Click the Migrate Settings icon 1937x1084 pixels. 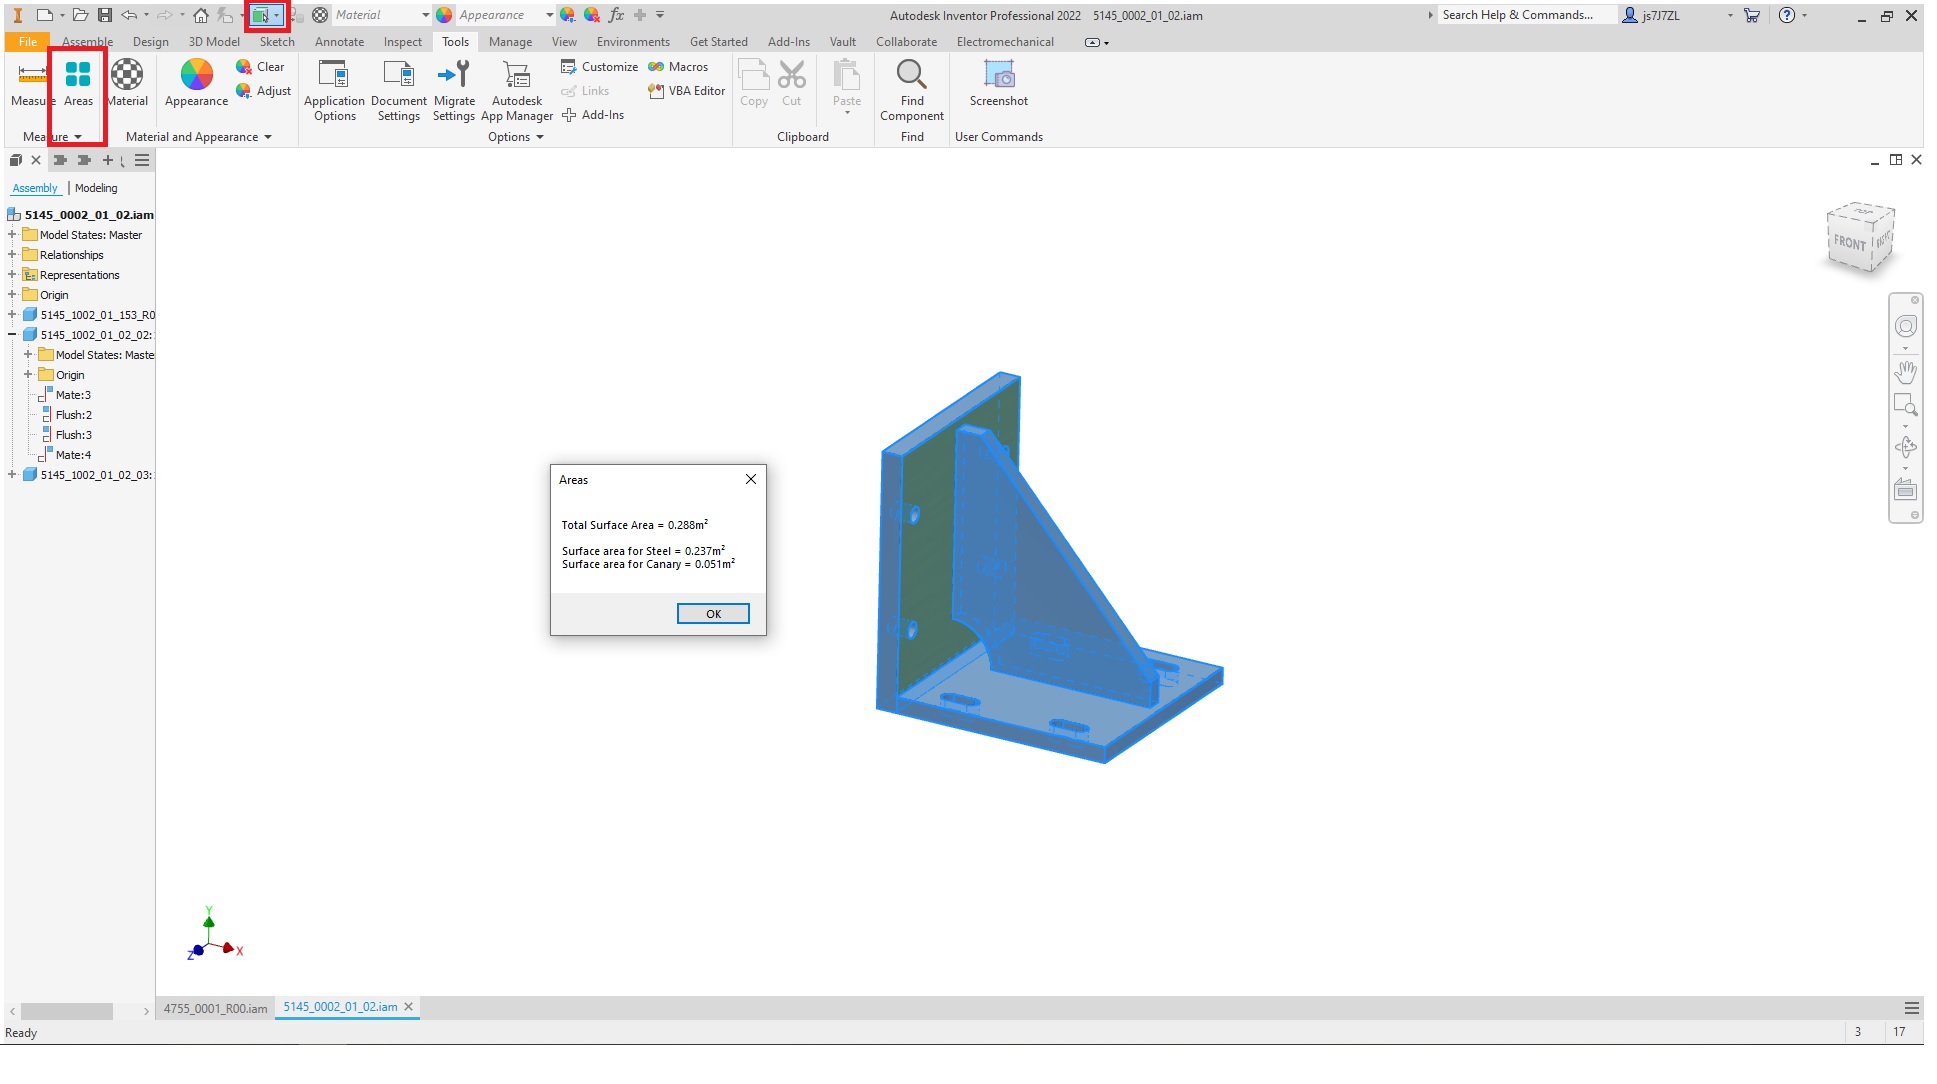coord(454,76)
